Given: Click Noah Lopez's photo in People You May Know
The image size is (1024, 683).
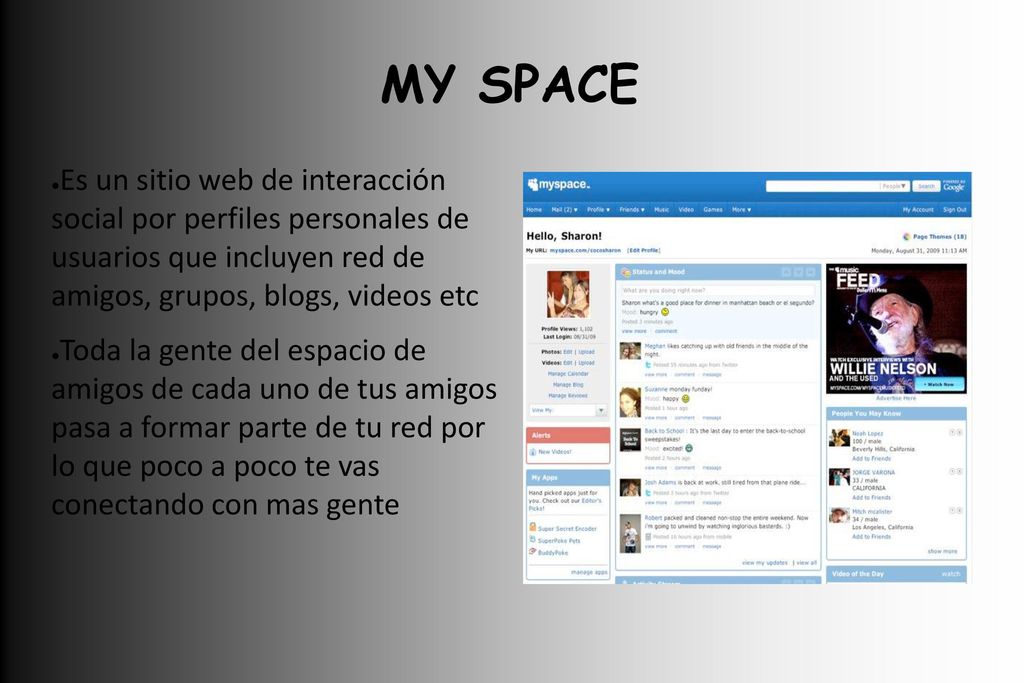Looking at the screenshot, I should (839, 438).
